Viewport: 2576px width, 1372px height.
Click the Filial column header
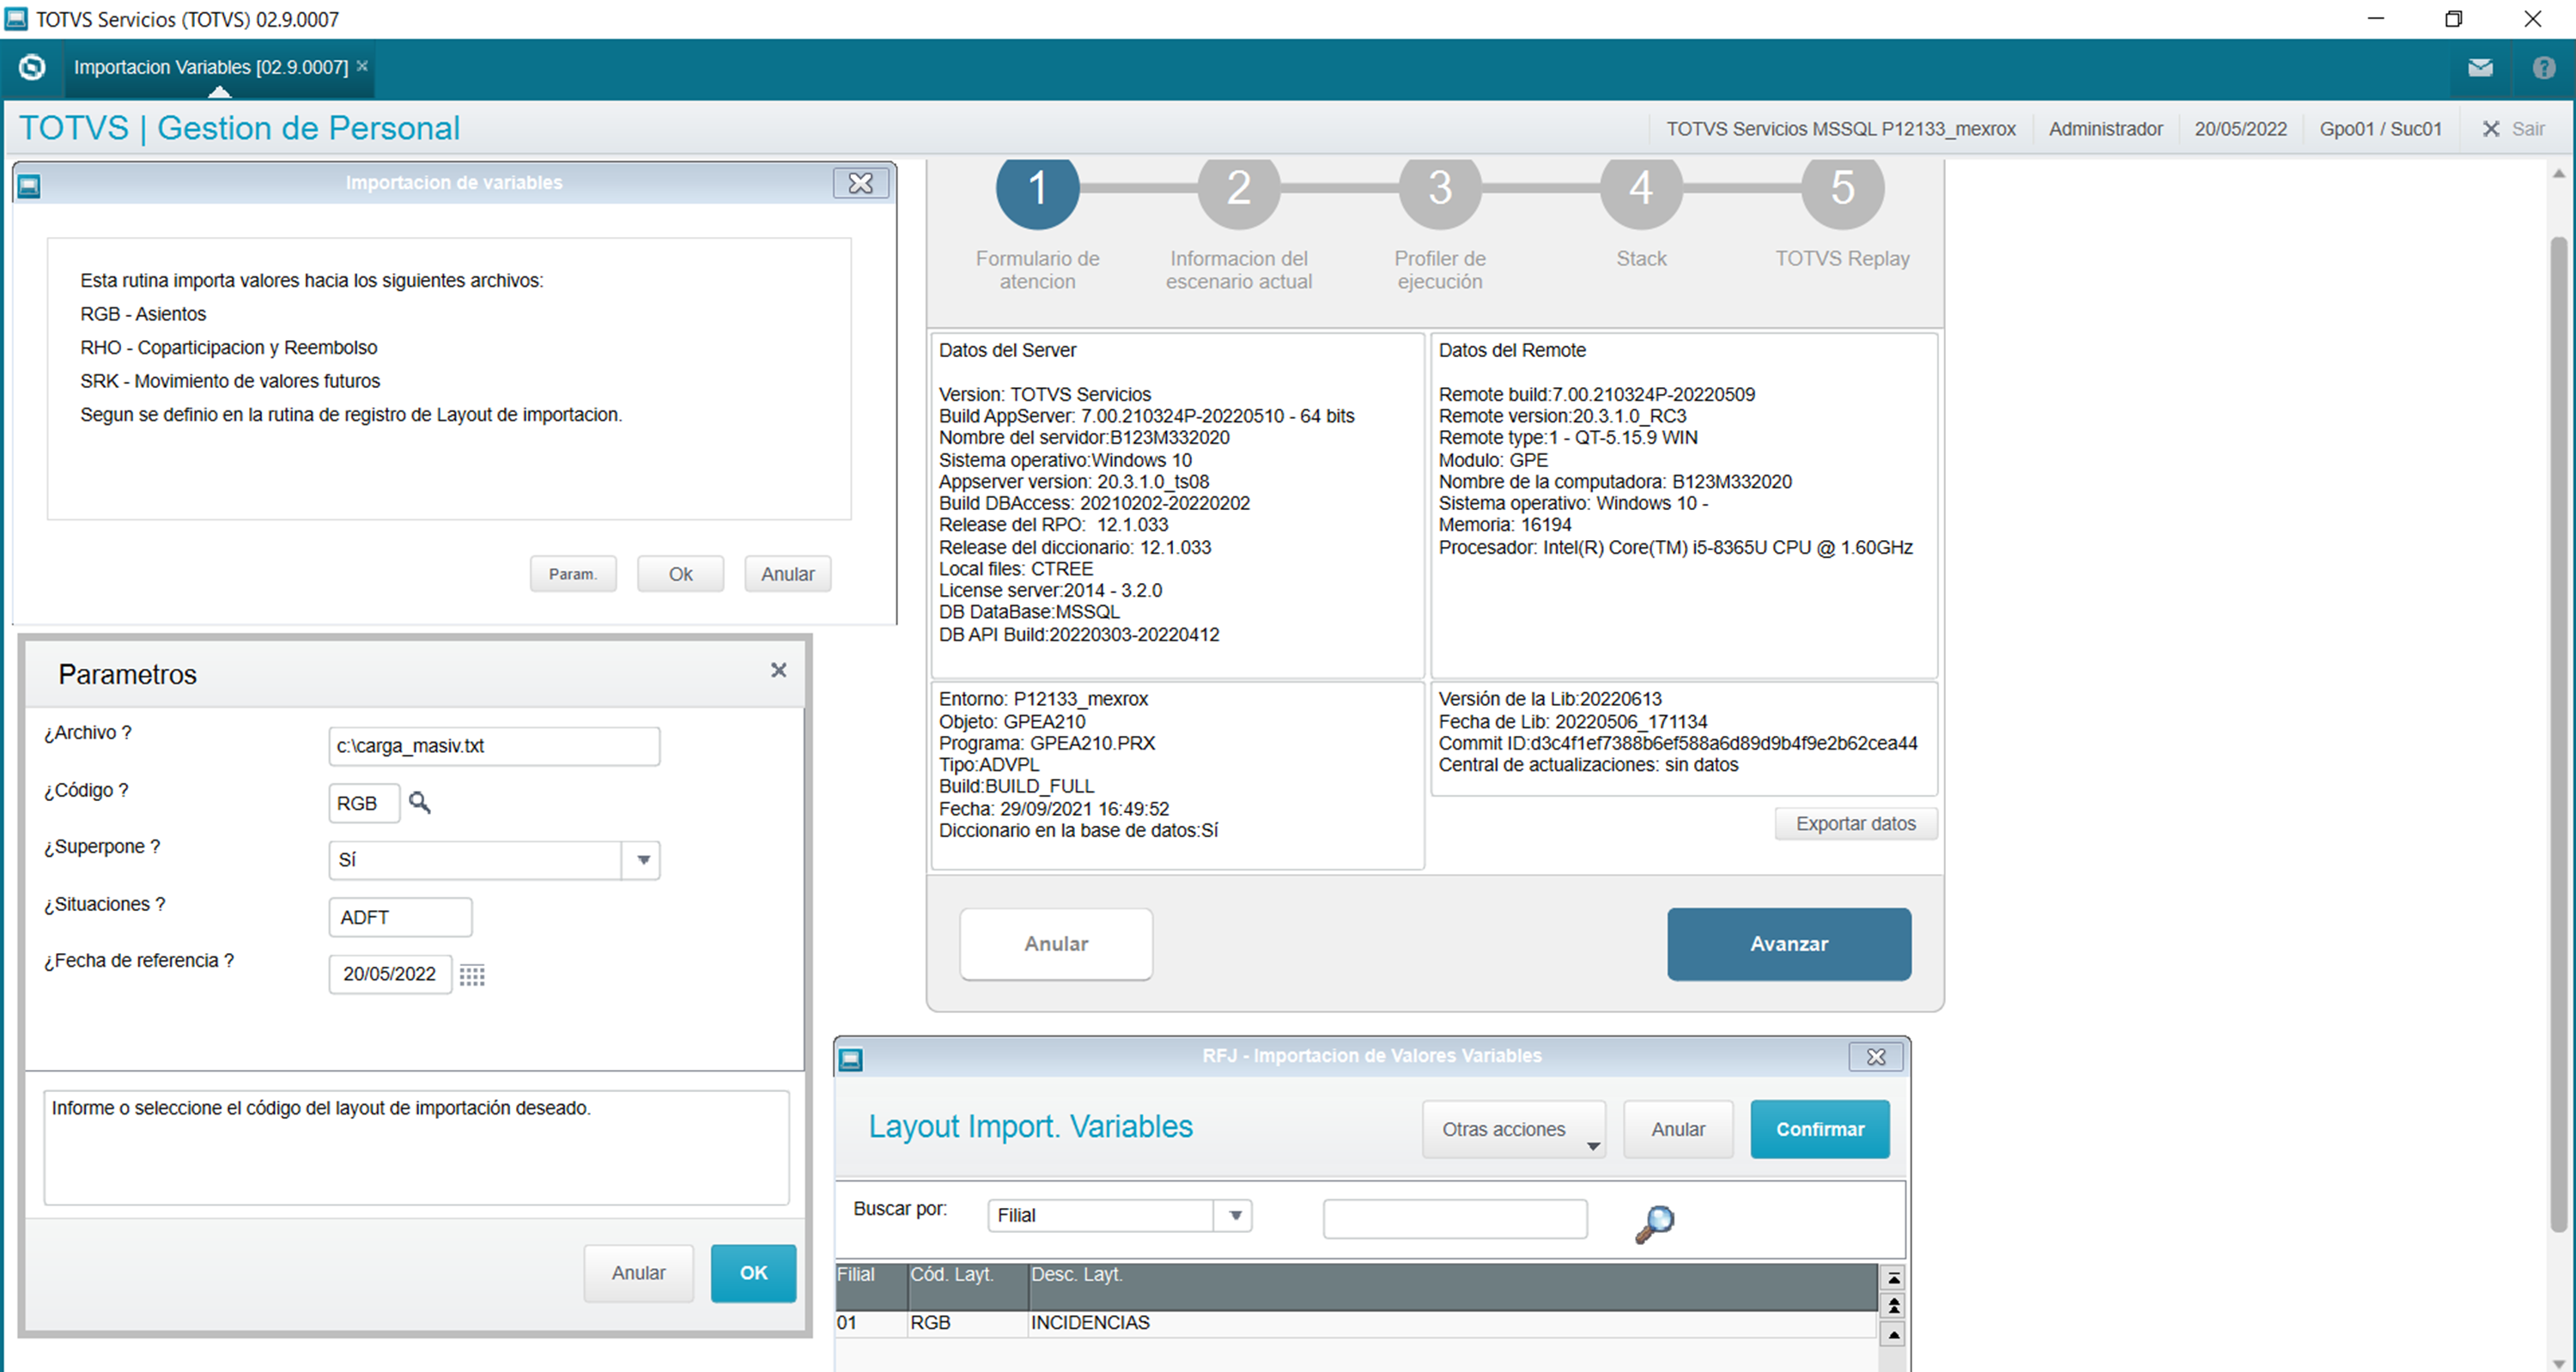tap(872, 1287)
